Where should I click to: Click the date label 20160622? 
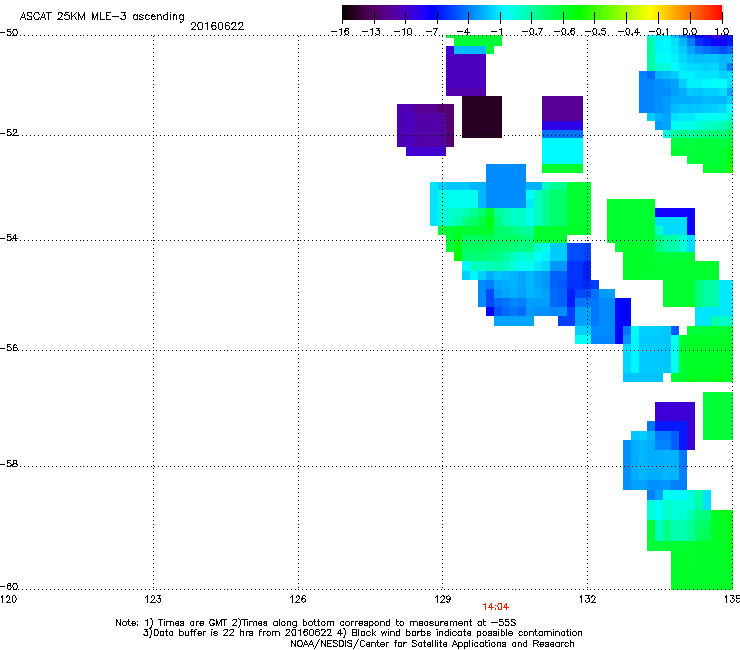pos(217,26)
